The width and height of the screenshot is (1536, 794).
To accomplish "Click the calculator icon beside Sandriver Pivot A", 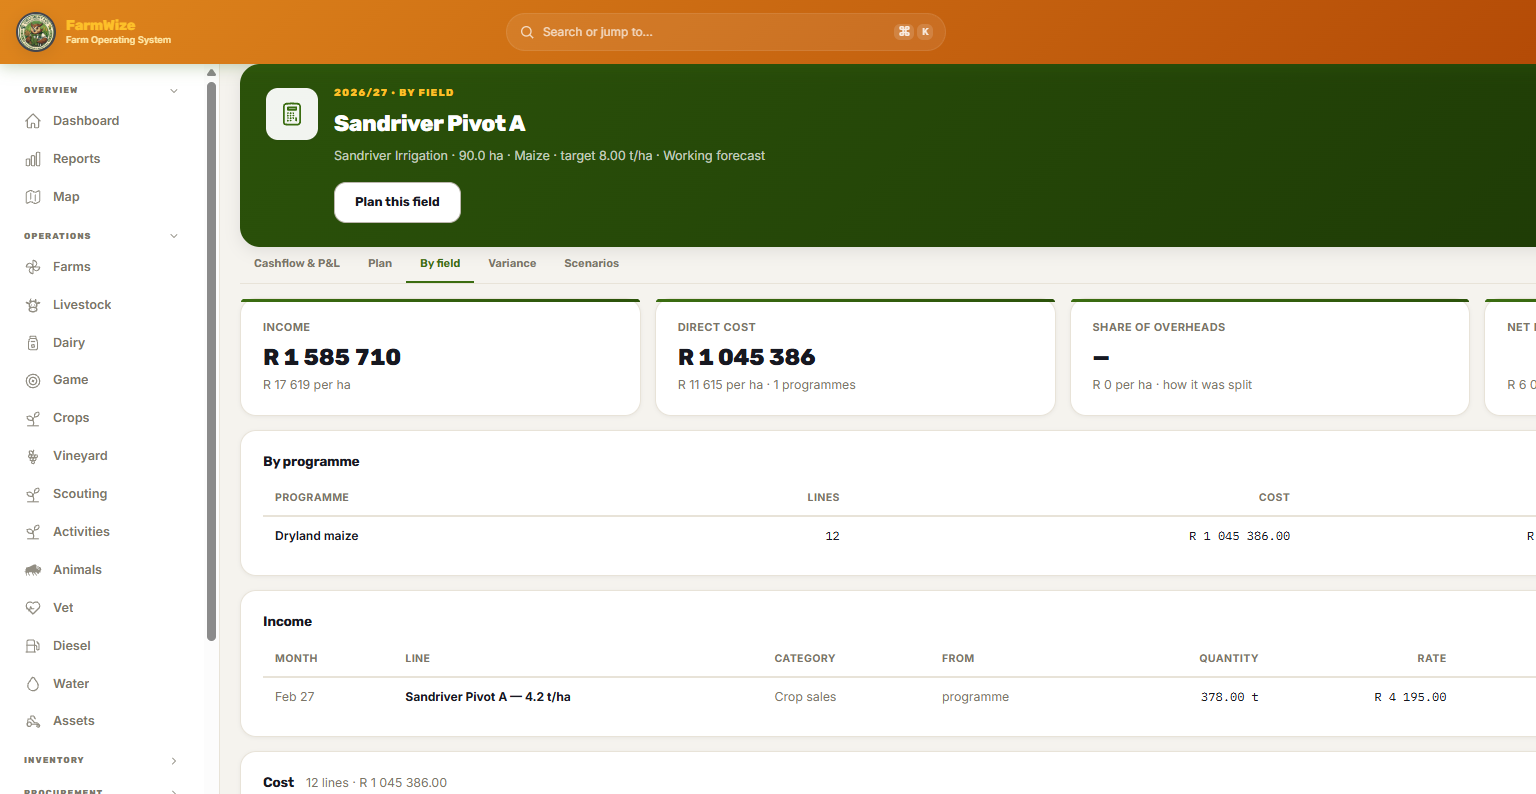I will (292, 114).
